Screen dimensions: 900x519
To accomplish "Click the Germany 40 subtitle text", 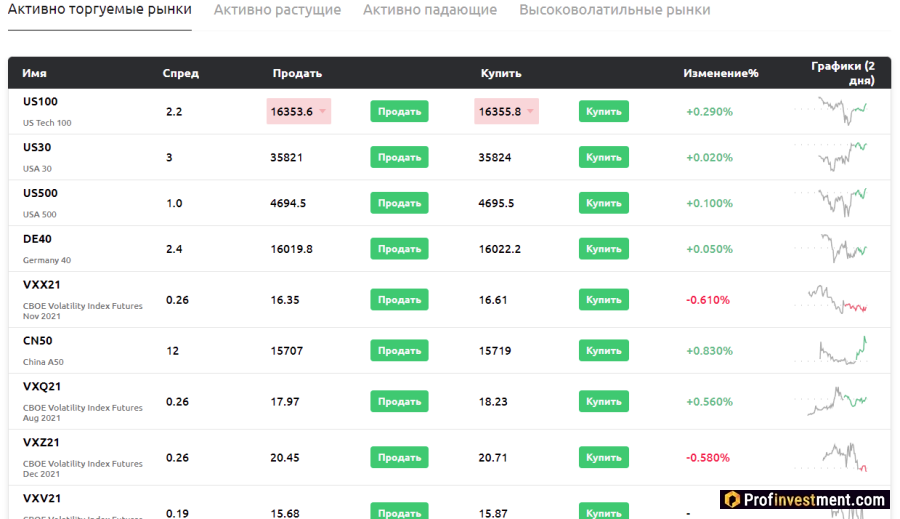I will point(47,260).
